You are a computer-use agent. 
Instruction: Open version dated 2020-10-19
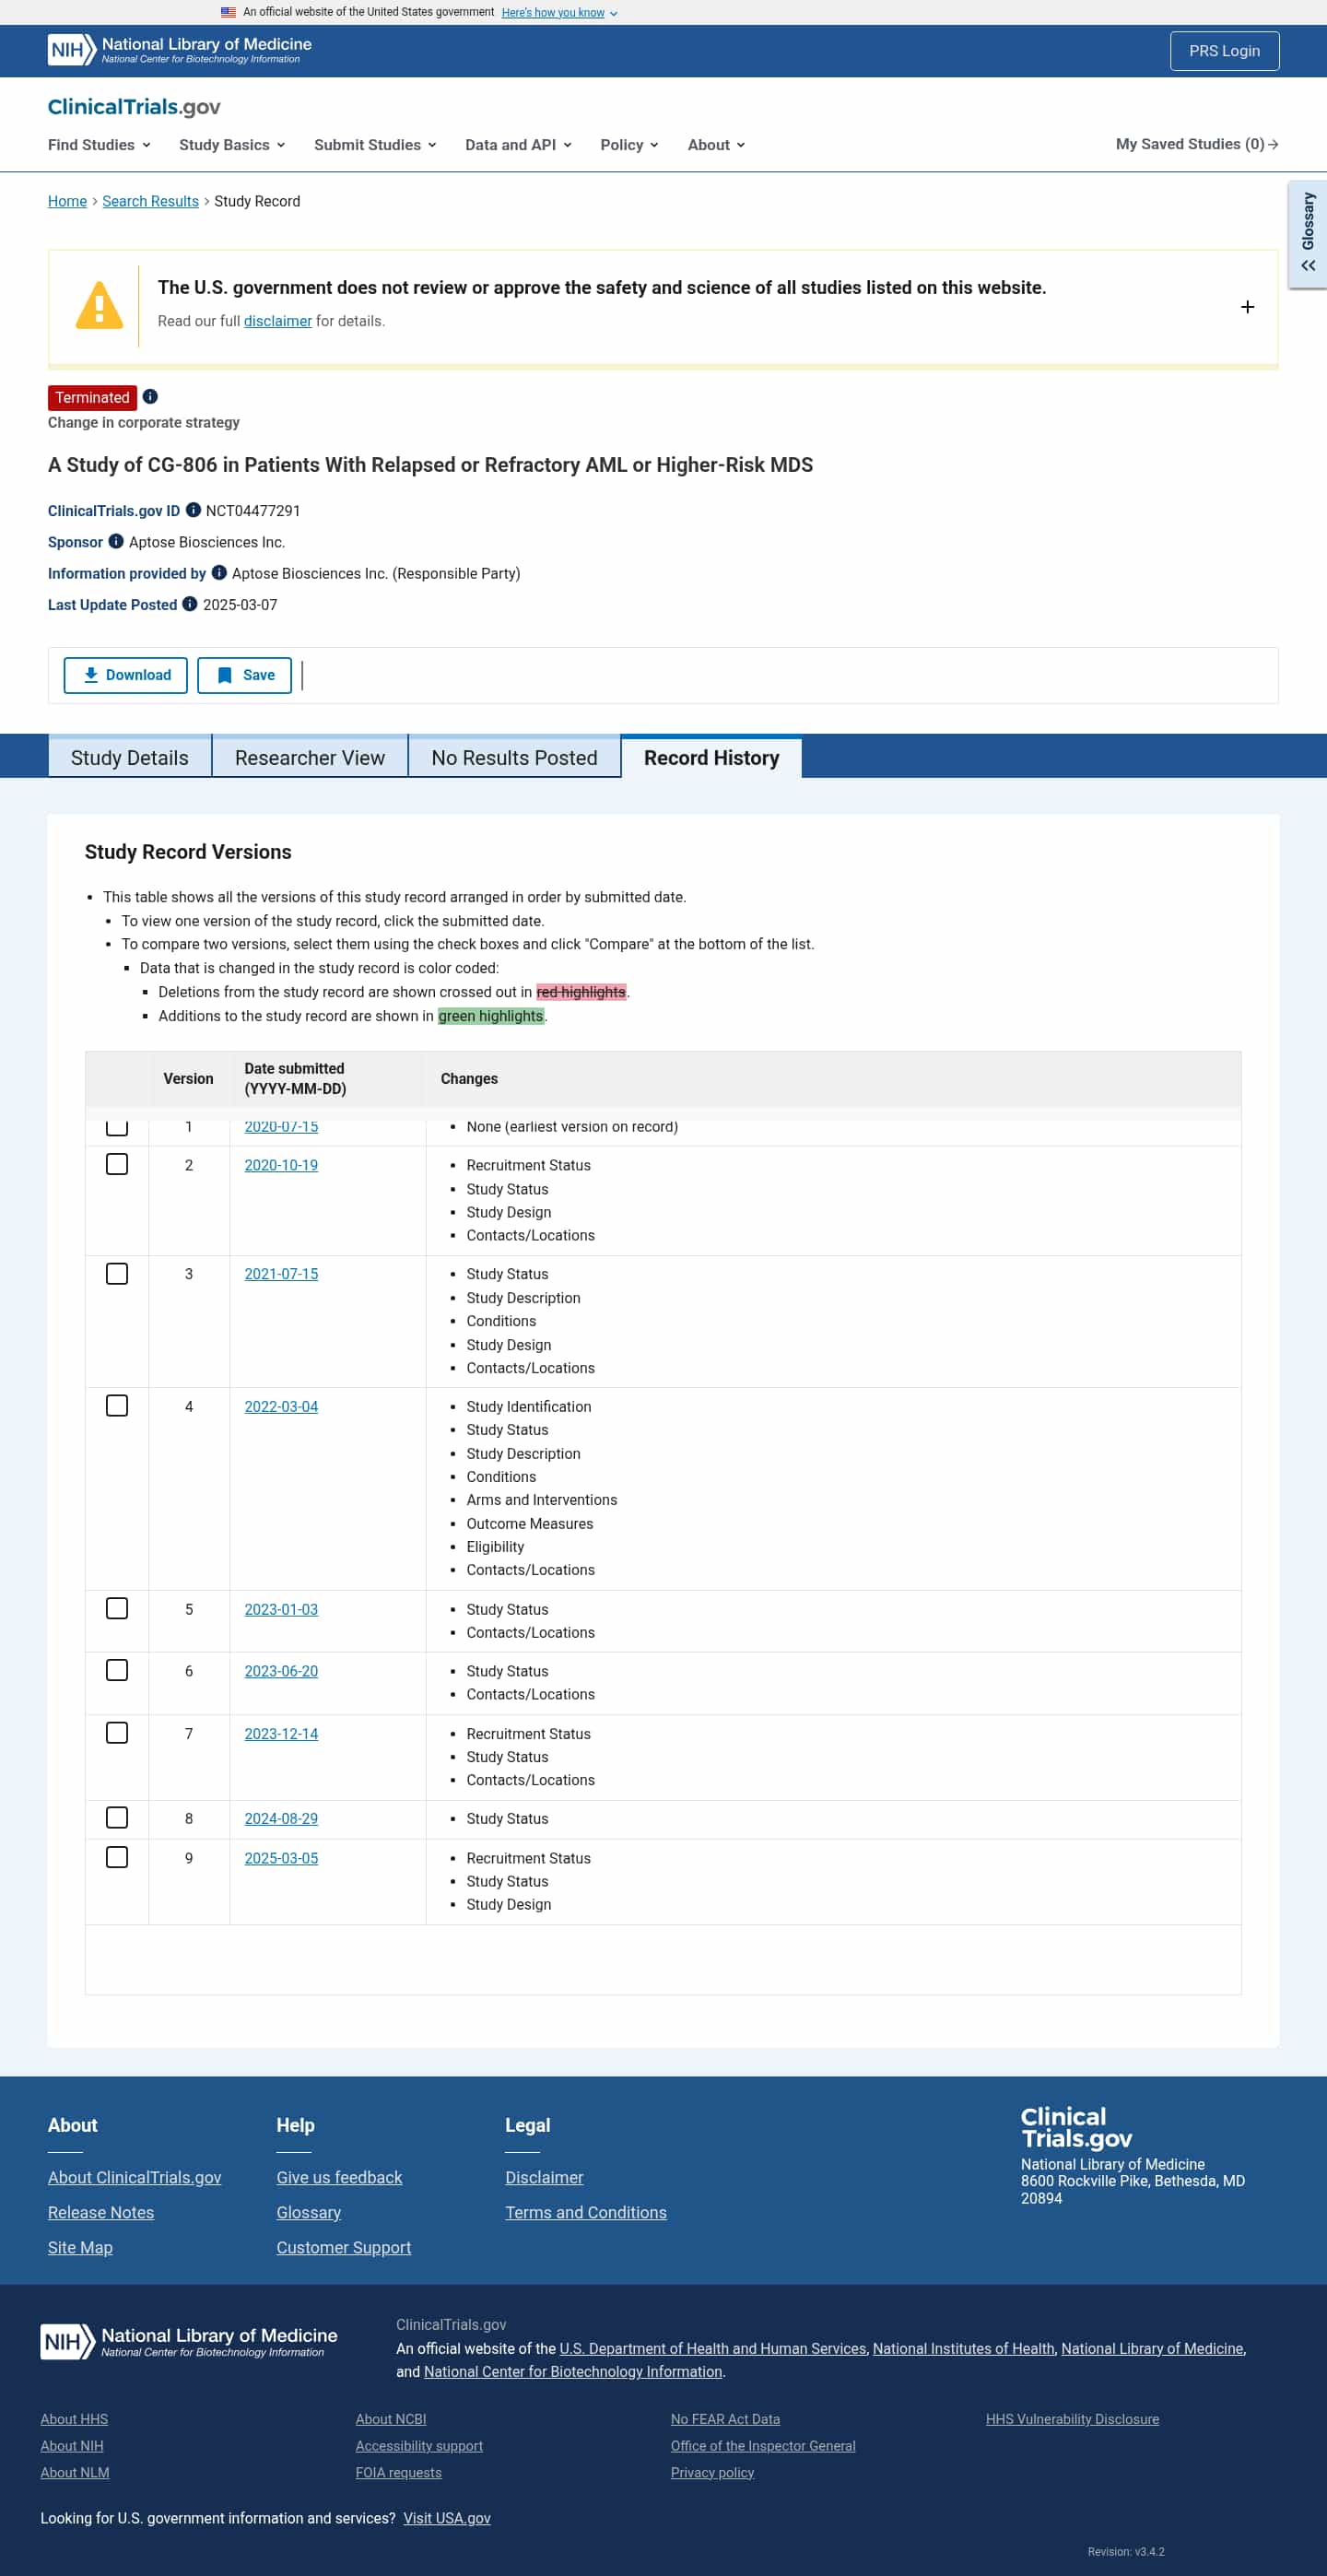[x=281, y=1165]
